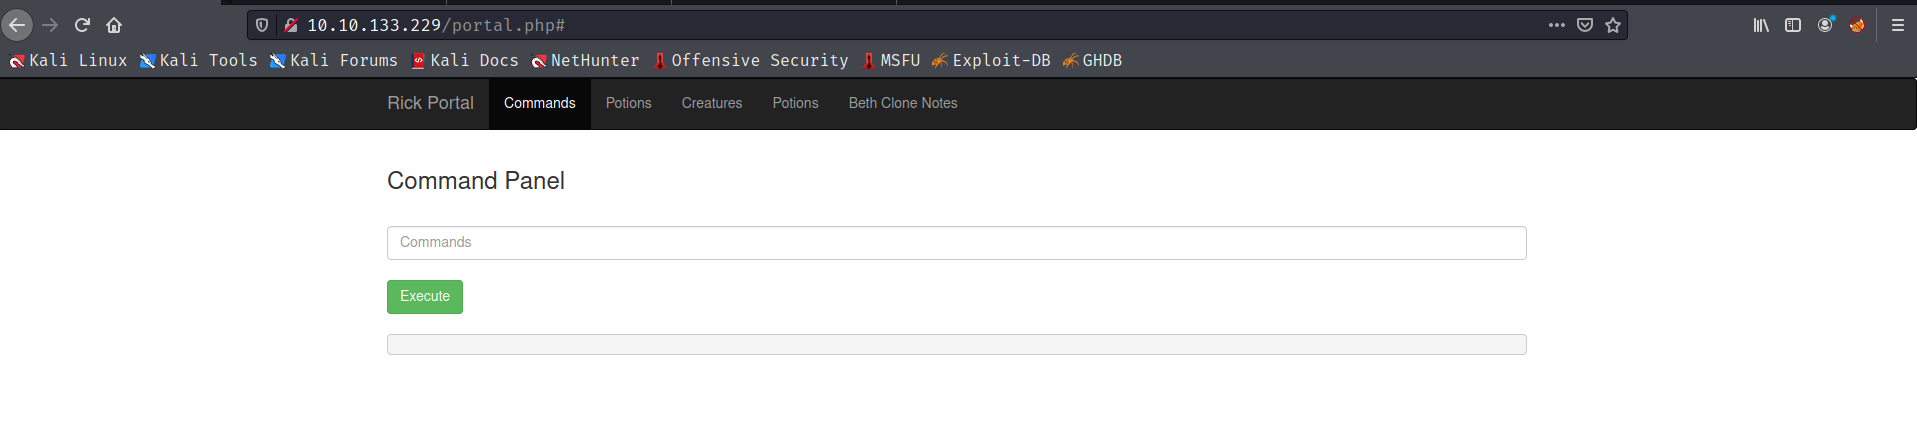1917x444 pixels.
Task: Open the Library history icon
Action: pyautogui.click(x=1761, y=25)
